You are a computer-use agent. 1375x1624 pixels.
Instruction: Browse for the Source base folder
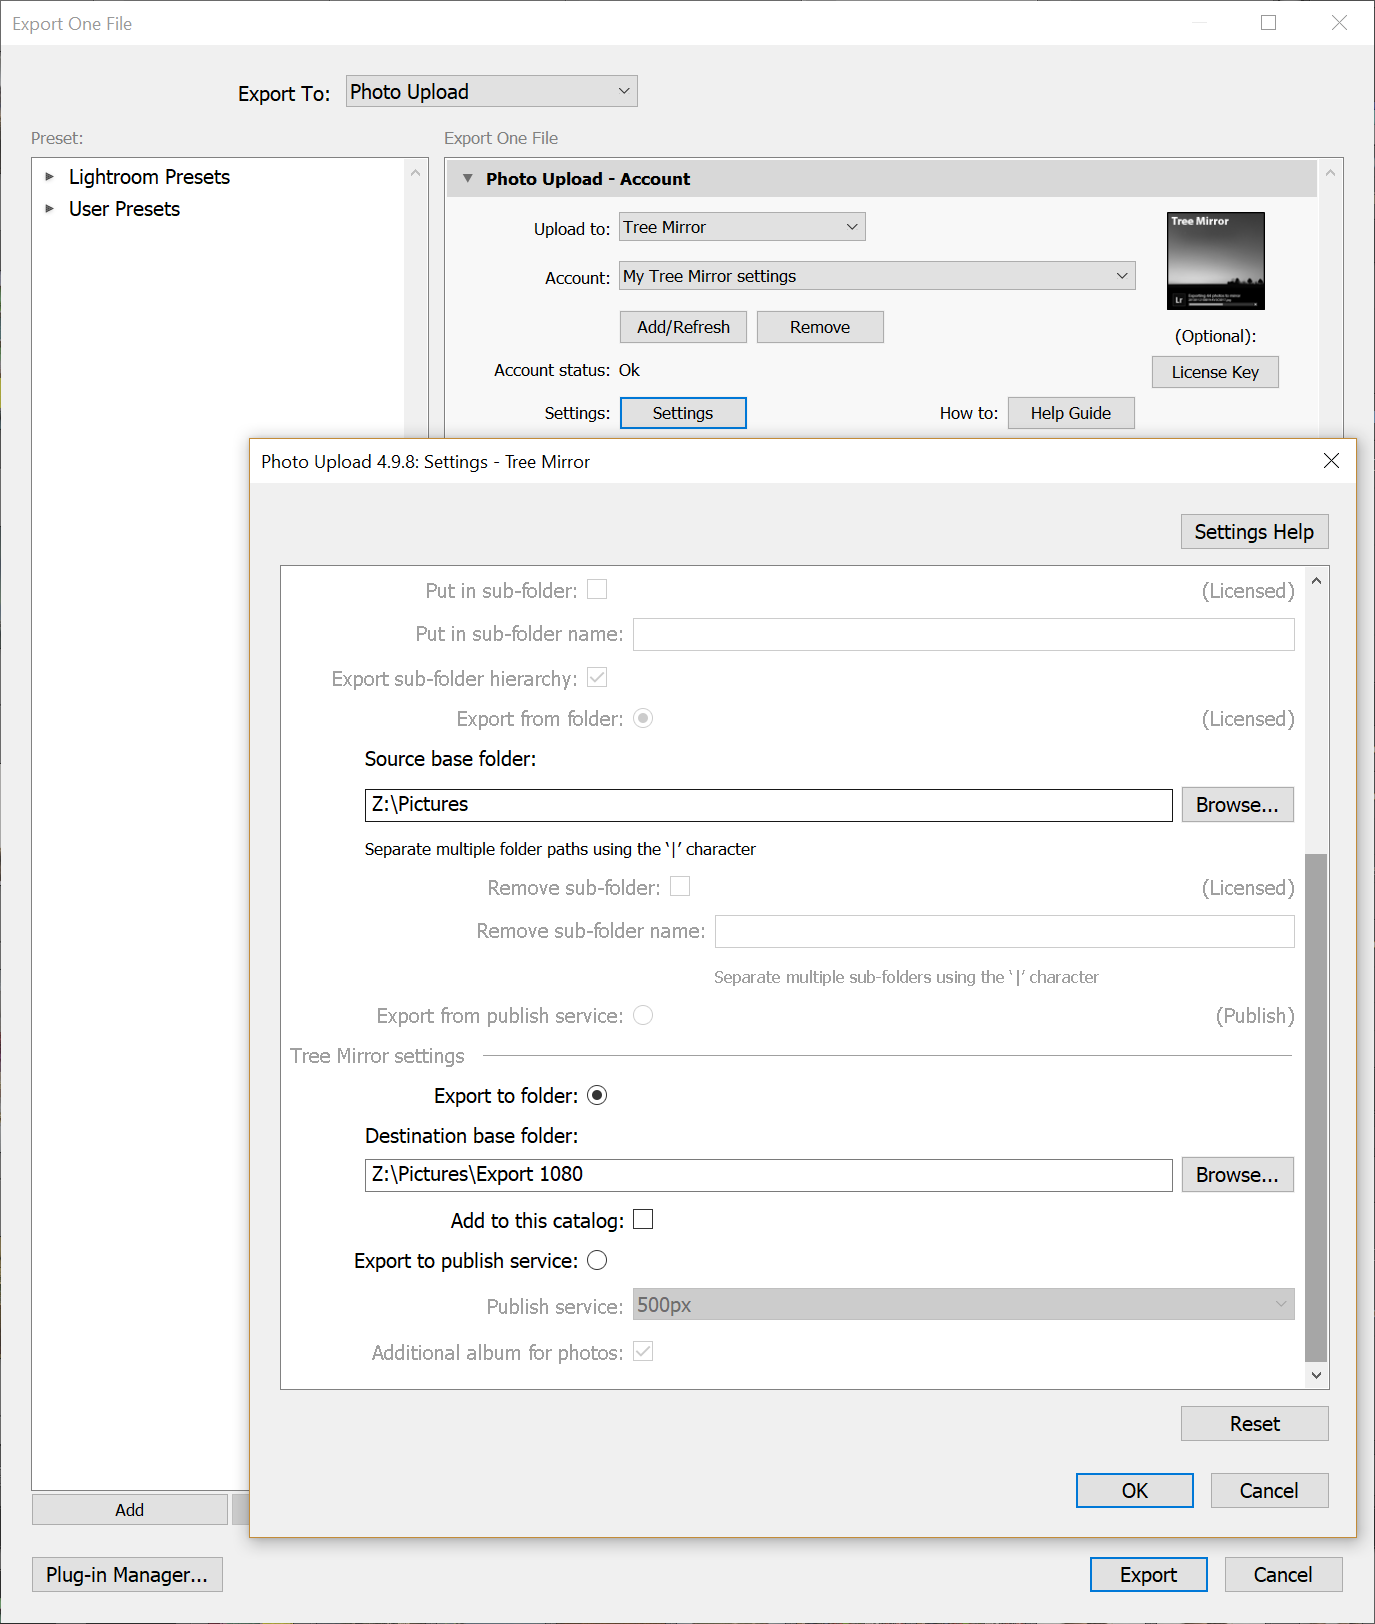(x=1237, y=805)
